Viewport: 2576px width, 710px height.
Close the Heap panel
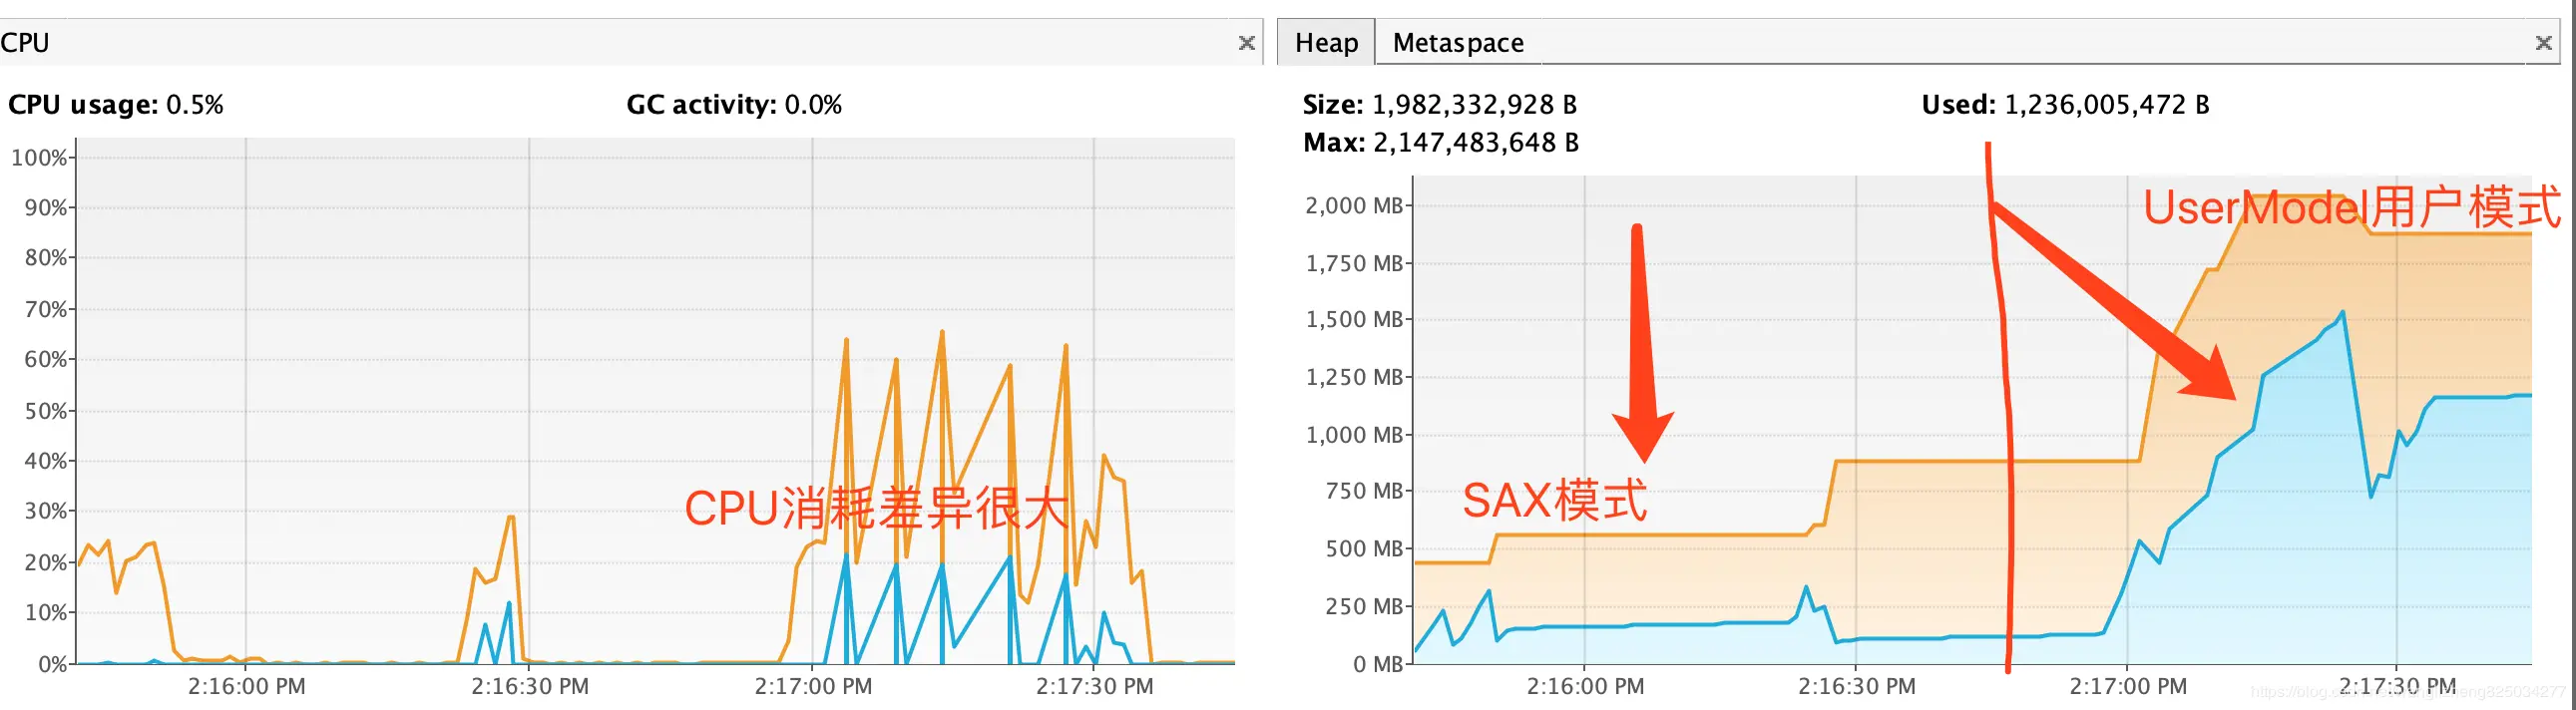2544,43
